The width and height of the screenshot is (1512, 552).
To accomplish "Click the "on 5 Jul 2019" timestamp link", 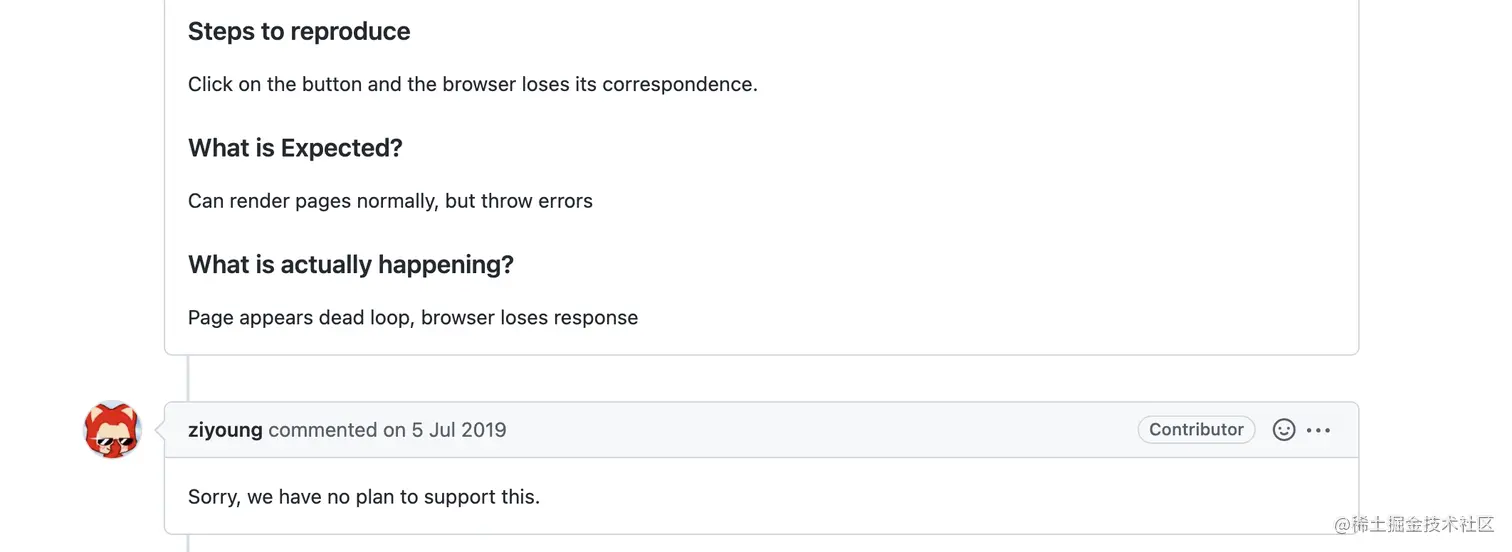I will tap(445, 430).
